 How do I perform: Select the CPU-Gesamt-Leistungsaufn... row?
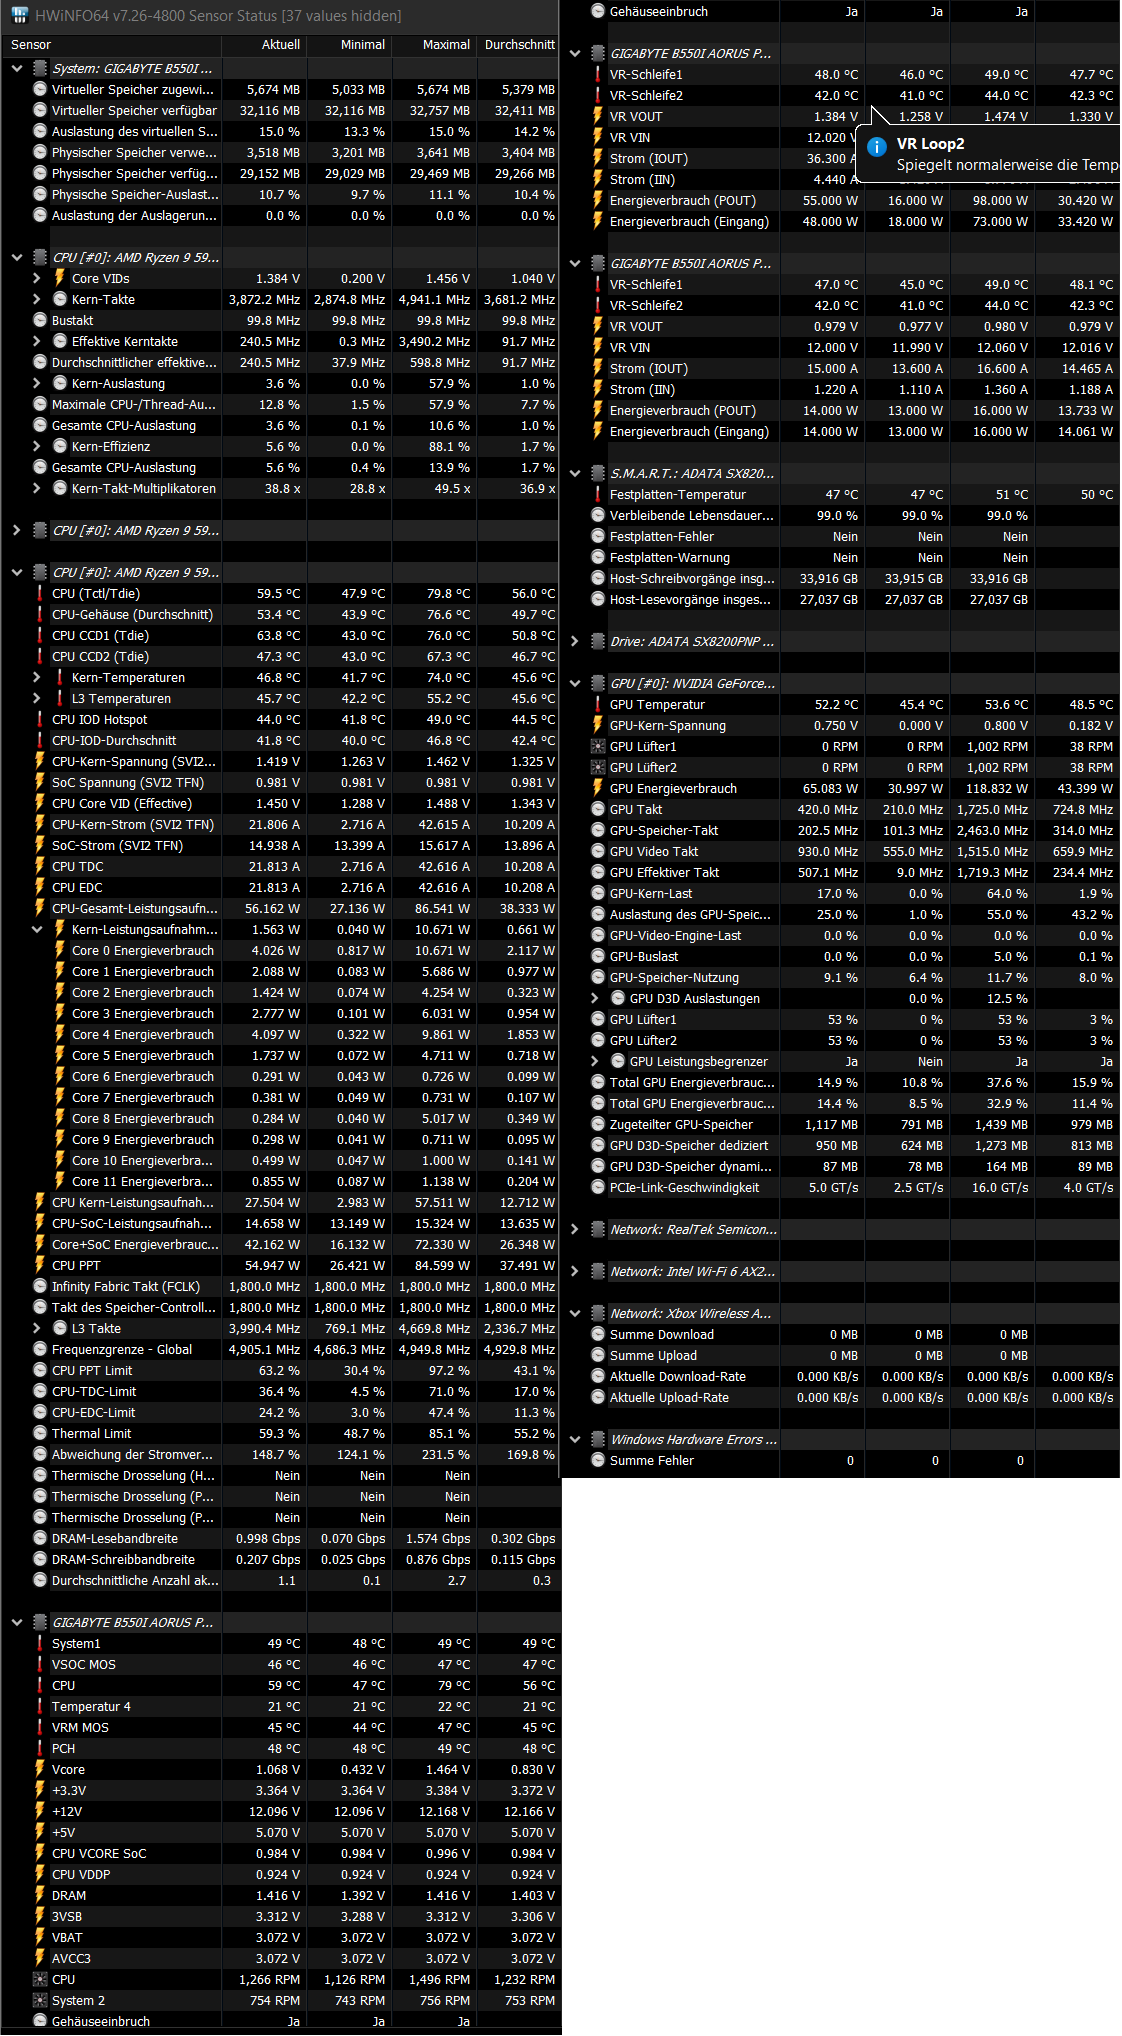coord(280,908)
